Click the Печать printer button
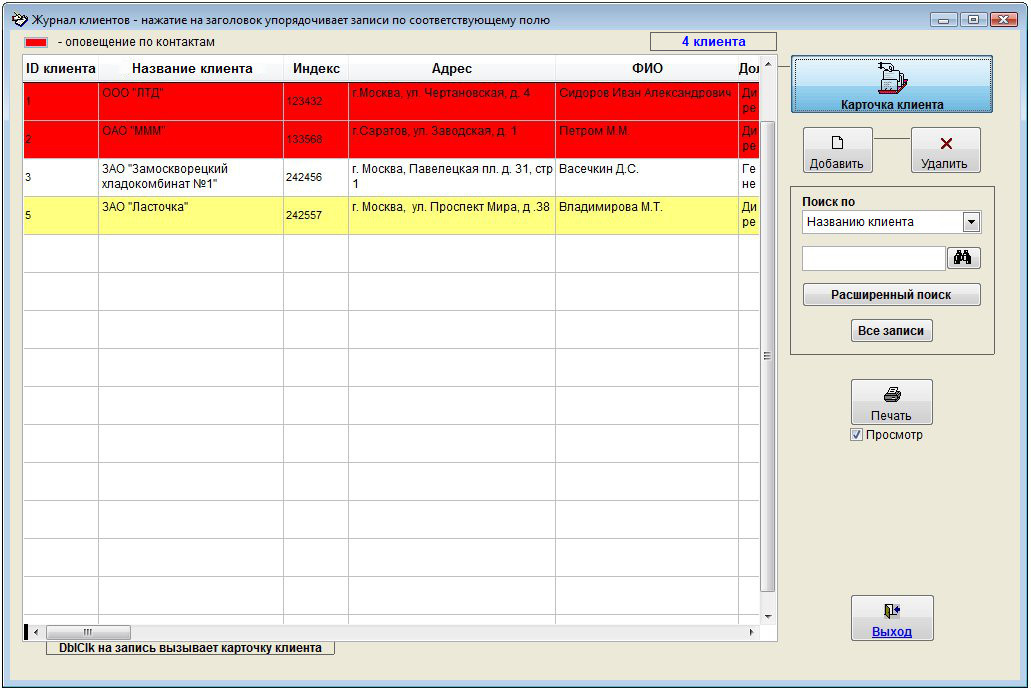Viewport: 1031px width, 691px height. [x=891, y=402]
